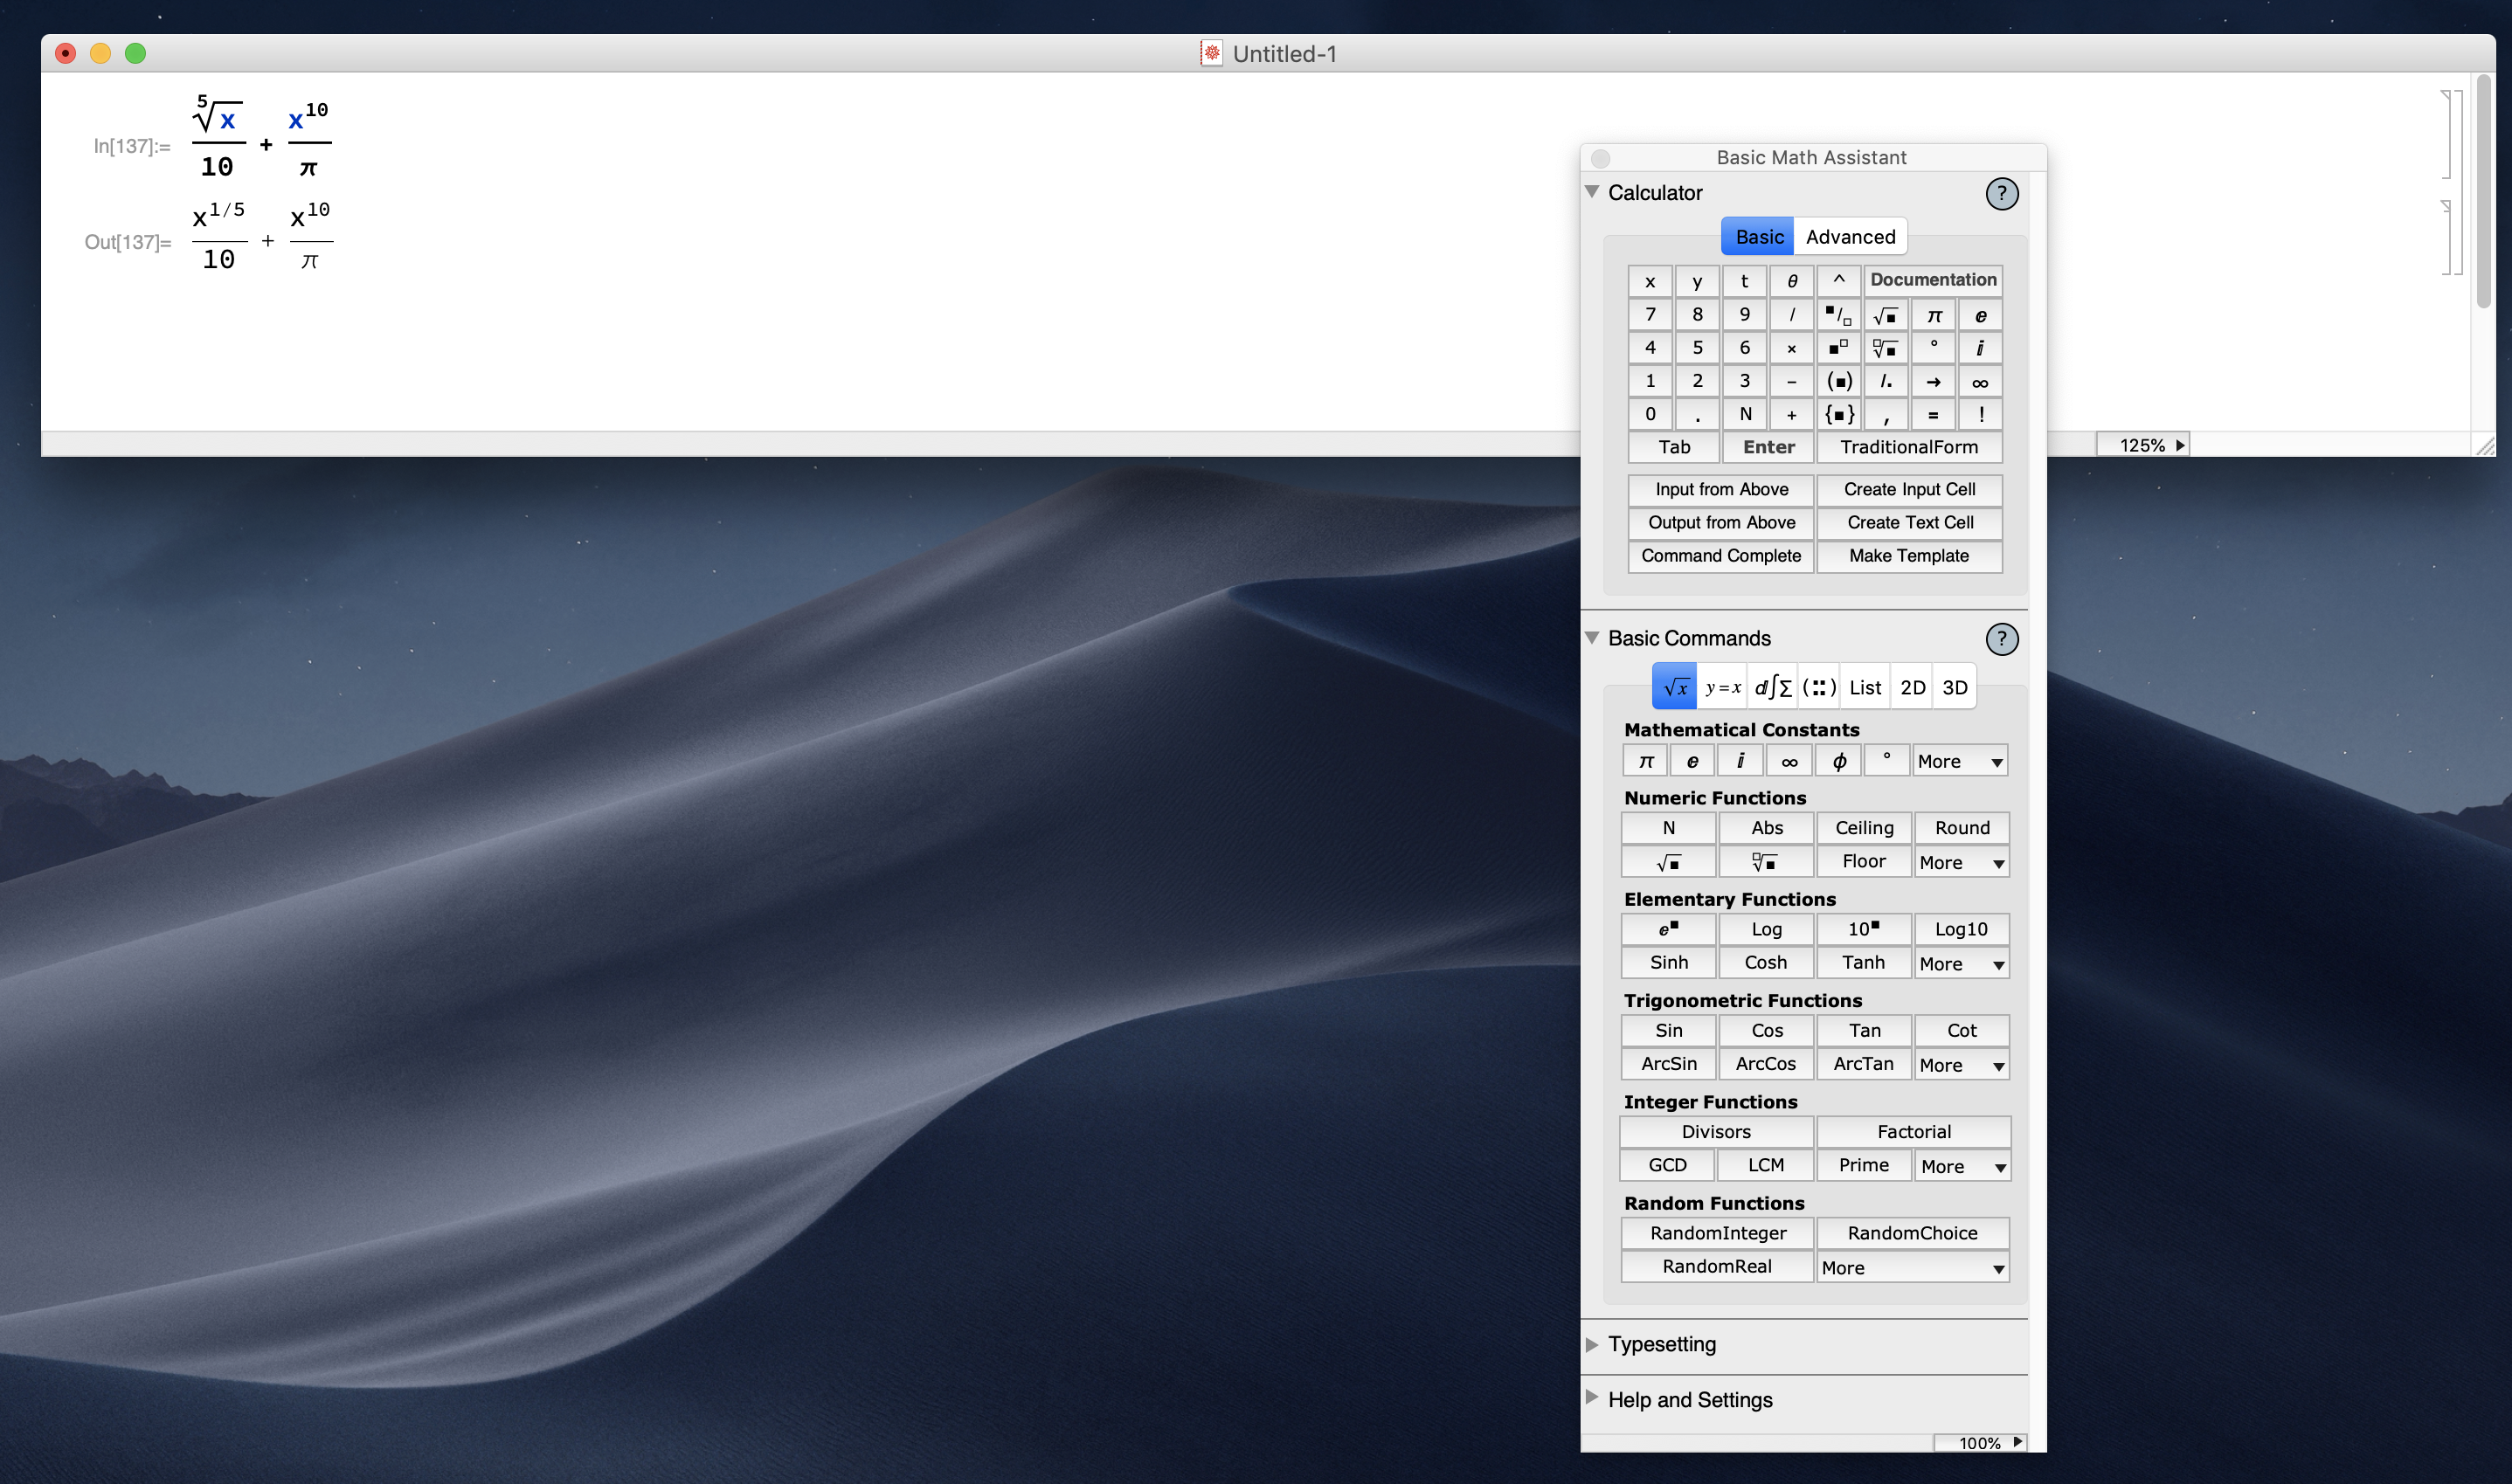Image resolution: width=2512 pixels, height=1484 pixels.
Task: Open the Trigonometric Functions More dropdown
Action: 1961,1065
